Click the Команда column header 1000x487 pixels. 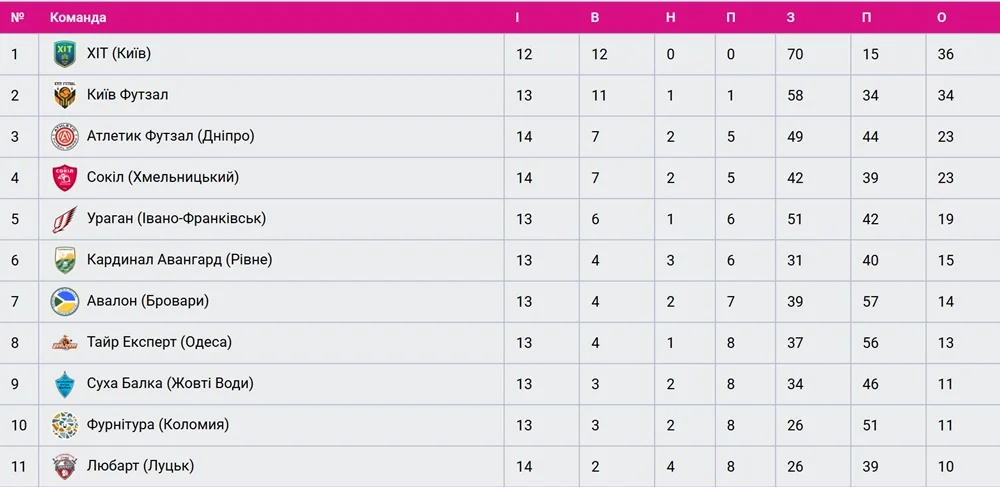pyautogui.click(x=78, y=17)
